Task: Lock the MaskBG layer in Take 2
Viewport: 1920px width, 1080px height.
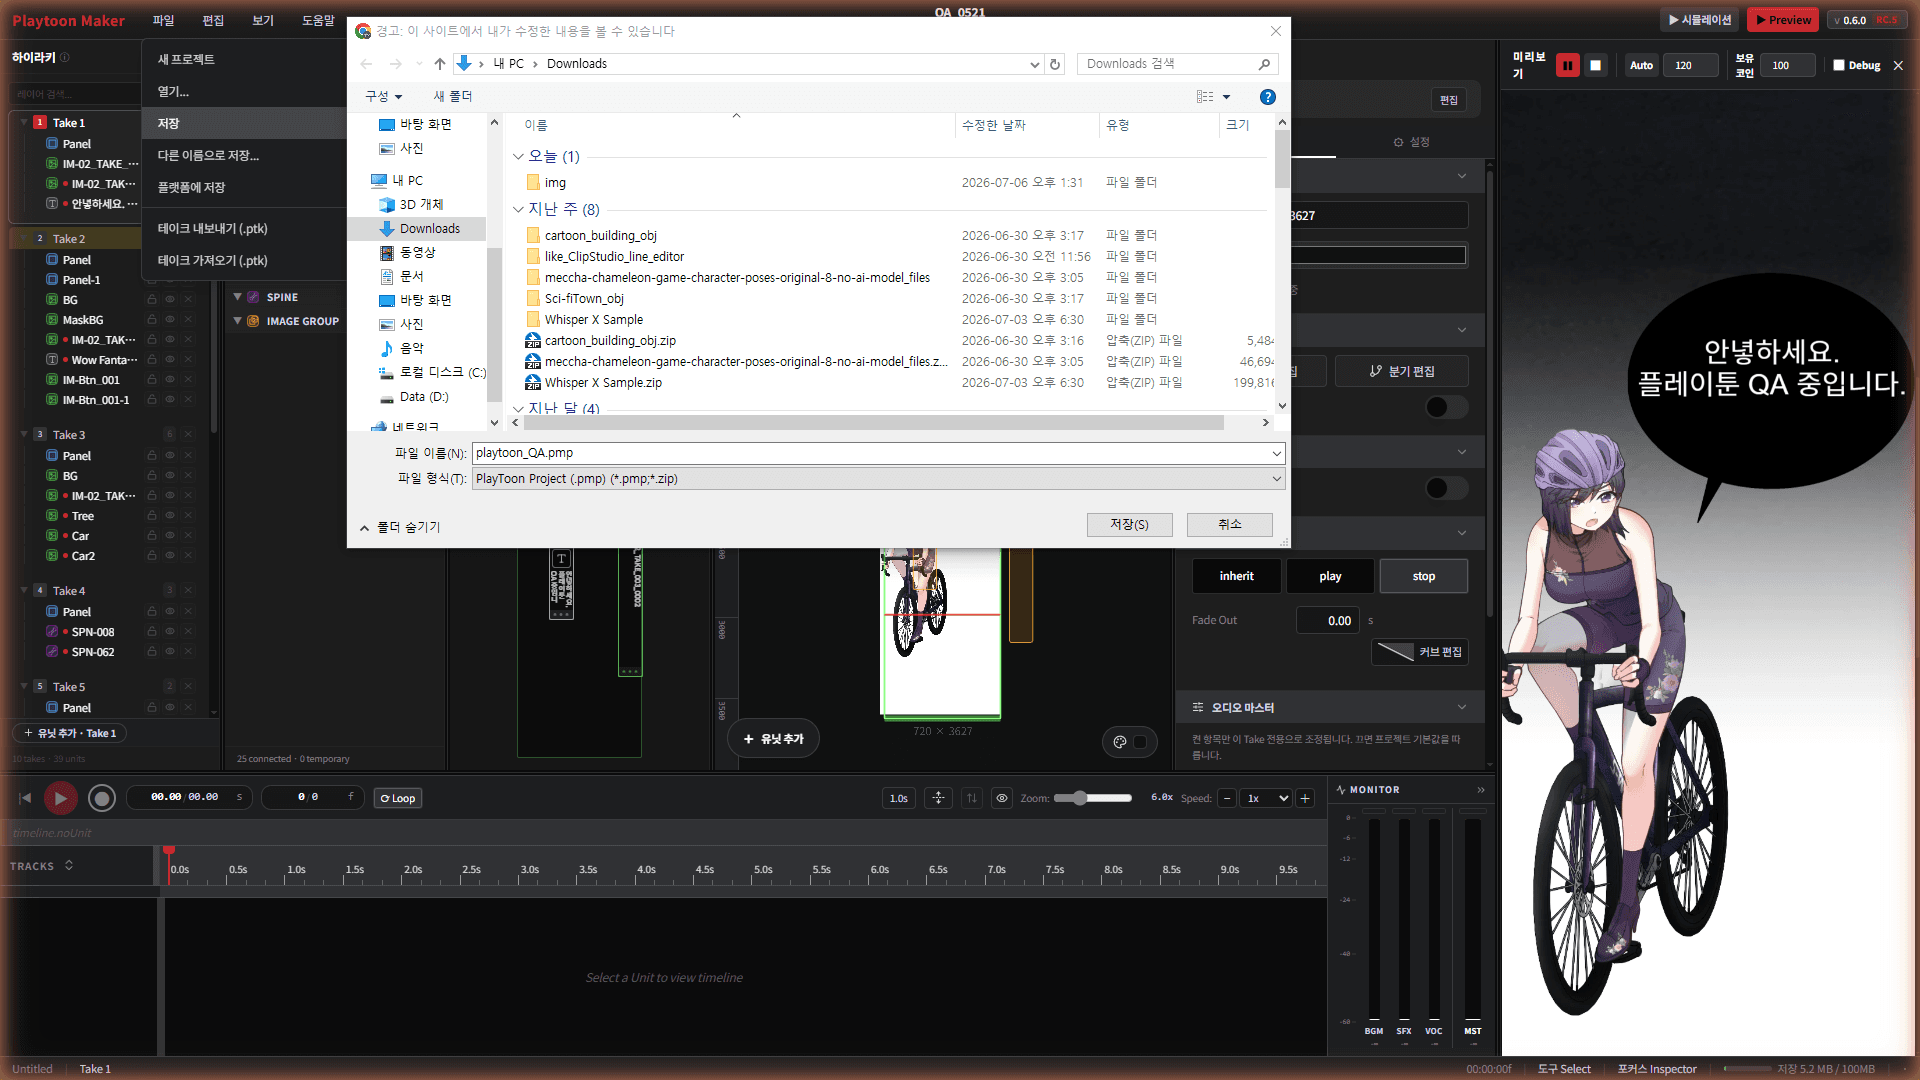Action: point(152,320)
